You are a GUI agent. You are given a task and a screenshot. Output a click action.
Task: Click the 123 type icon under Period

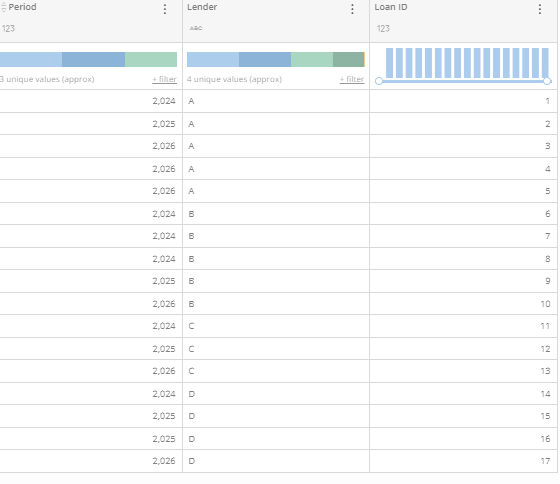pos(8,29)
